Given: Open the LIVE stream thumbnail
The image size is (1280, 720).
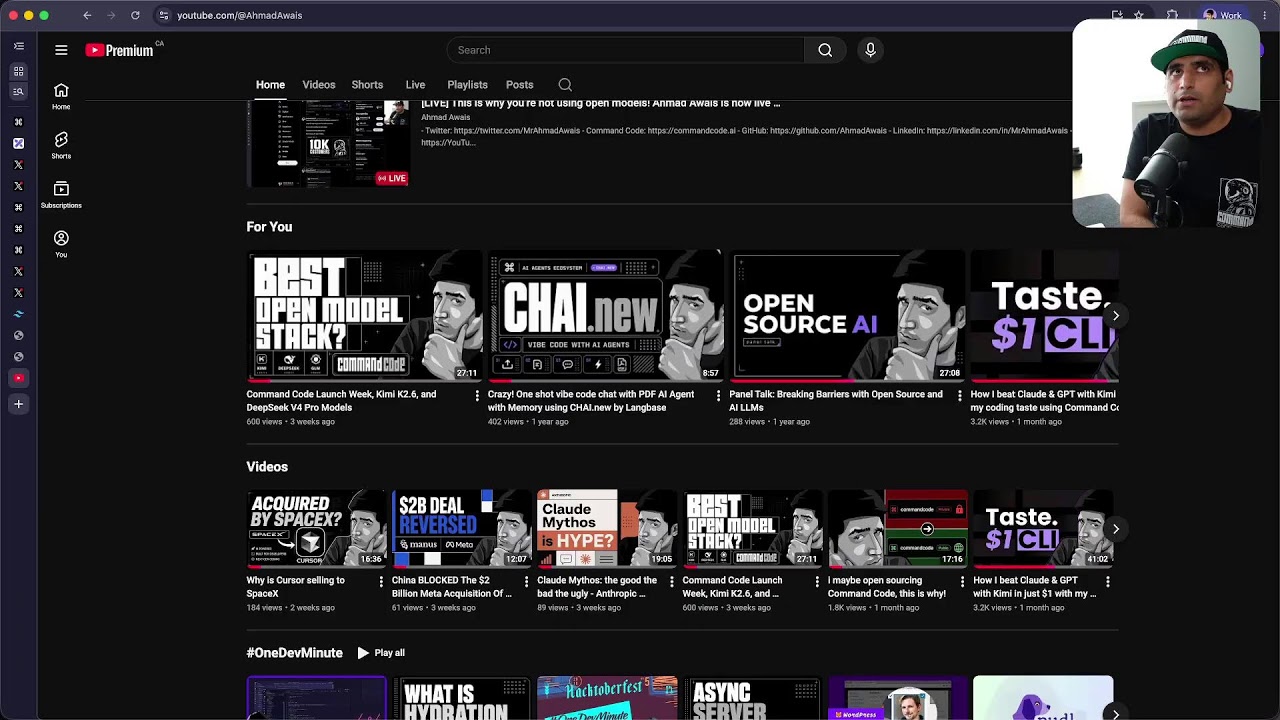Looking at the screenshot, I should [328, 144].
